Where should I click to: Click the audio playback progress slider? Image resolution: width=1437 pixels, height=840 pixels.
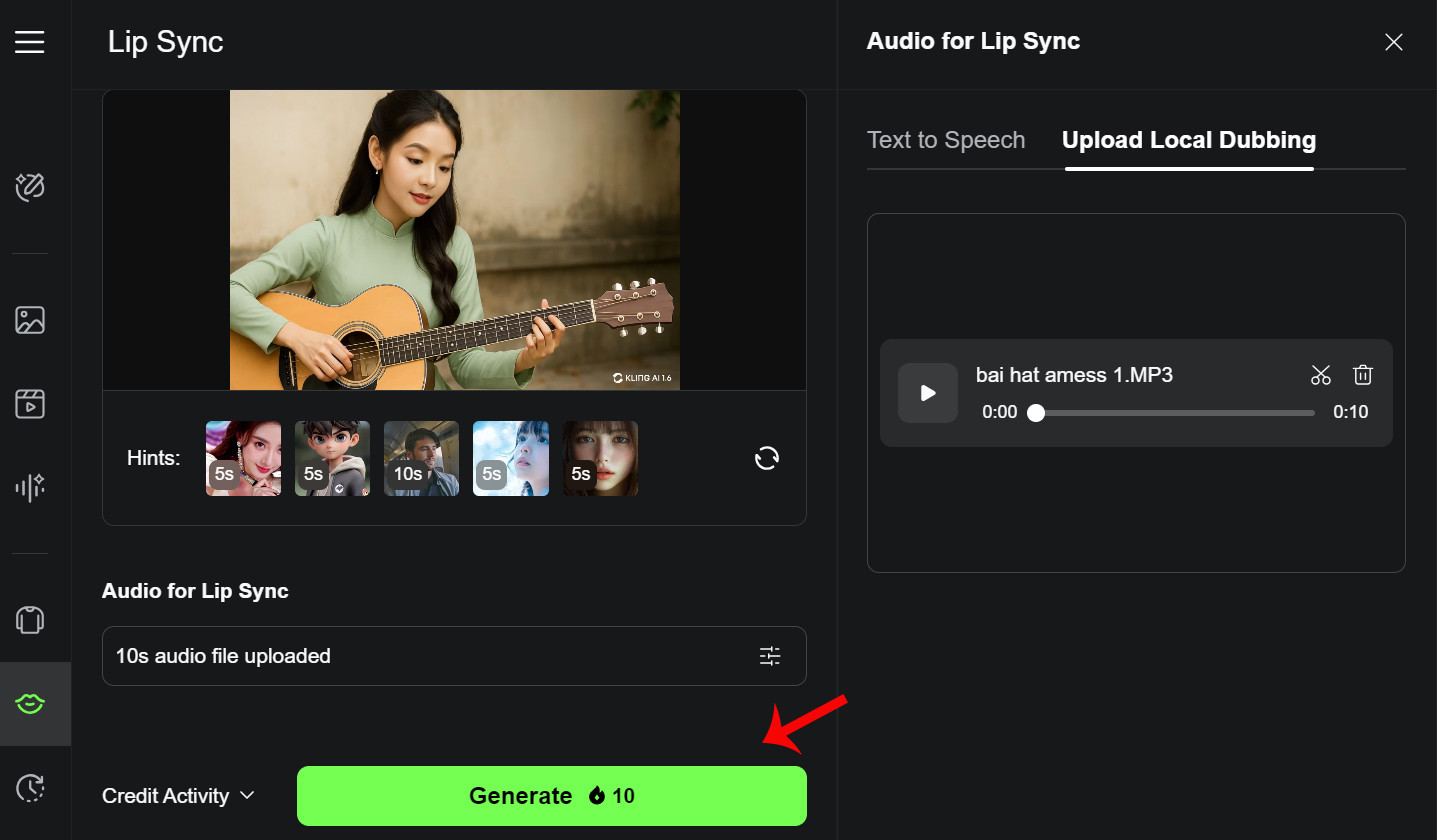coord(1175,412)
